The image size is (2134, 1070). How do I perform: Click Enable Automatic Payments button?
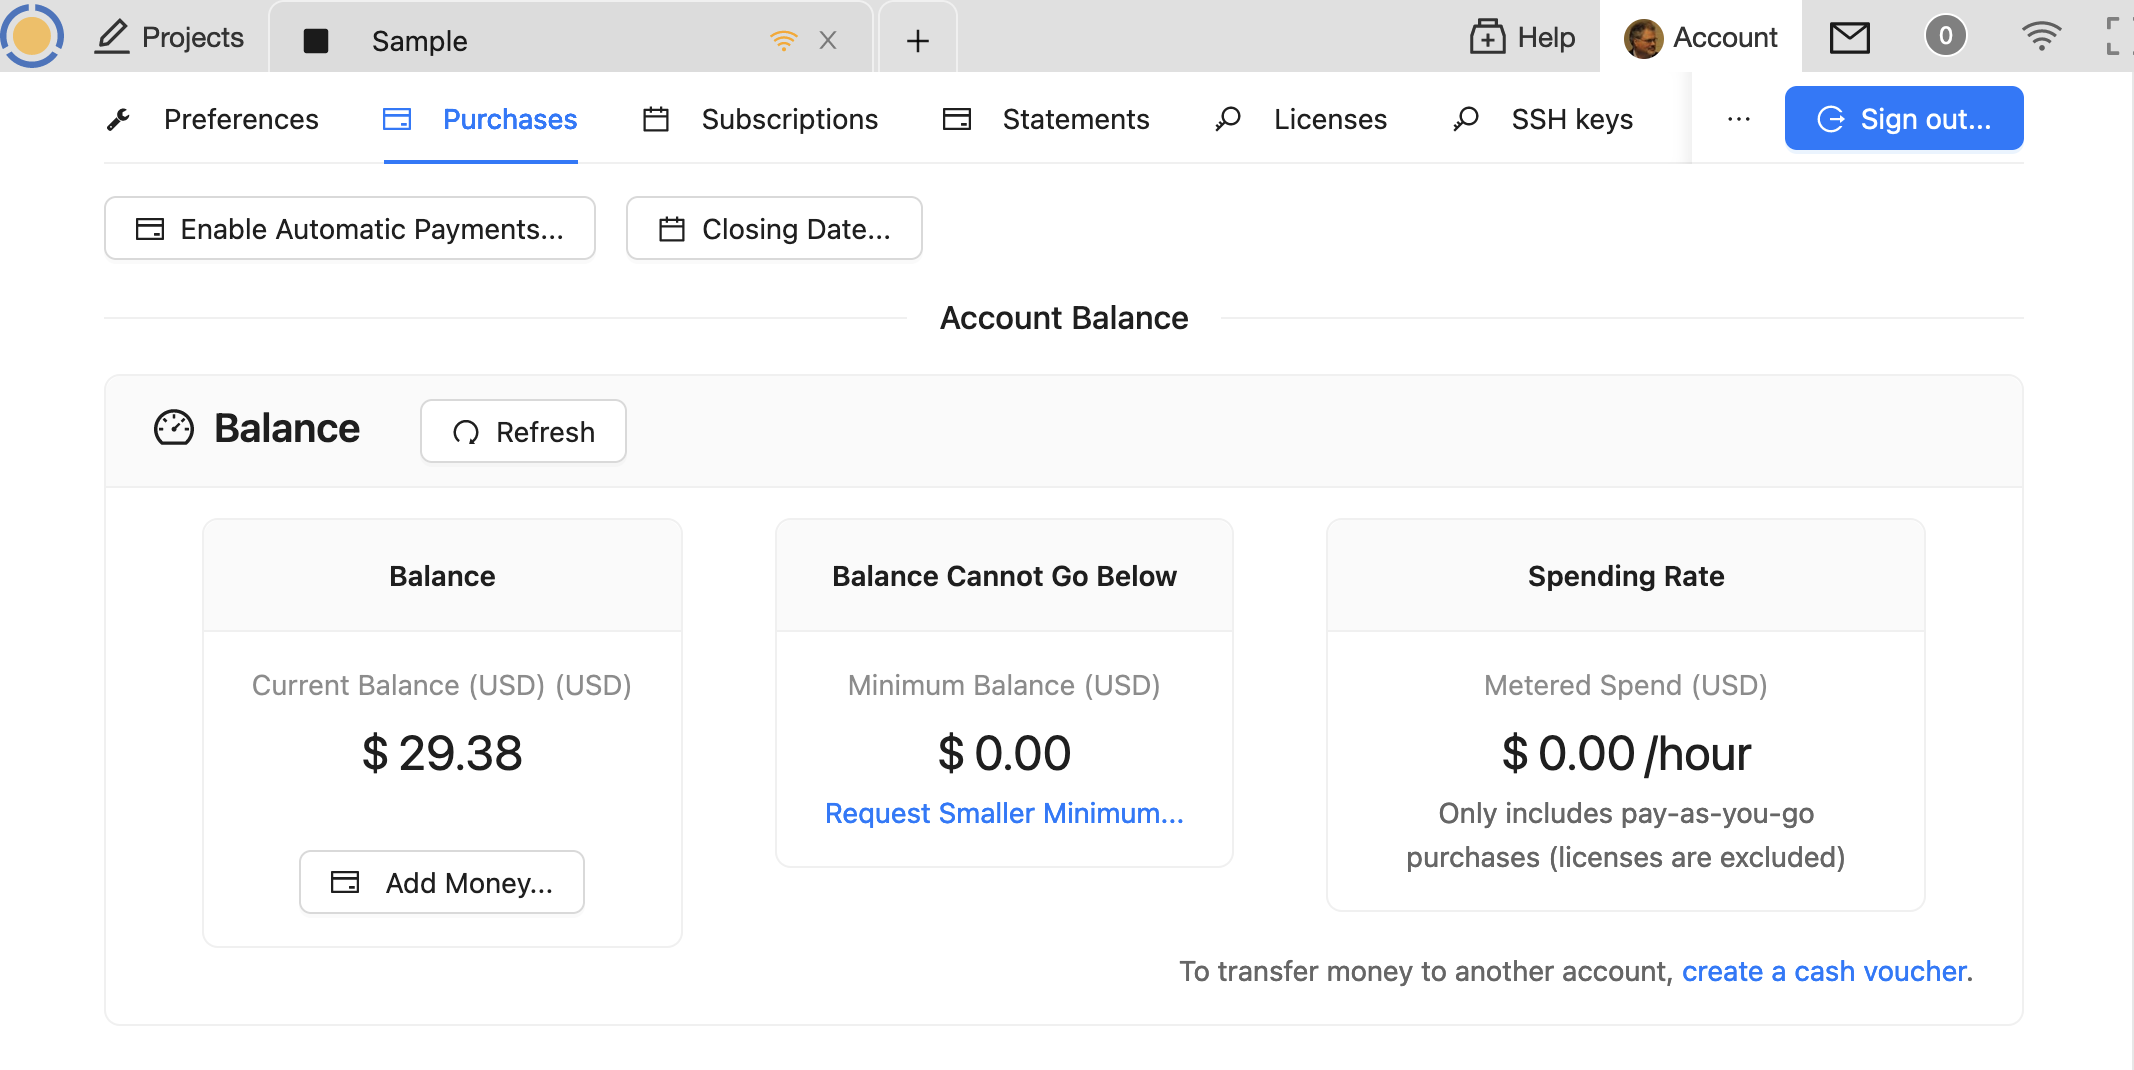350,229
